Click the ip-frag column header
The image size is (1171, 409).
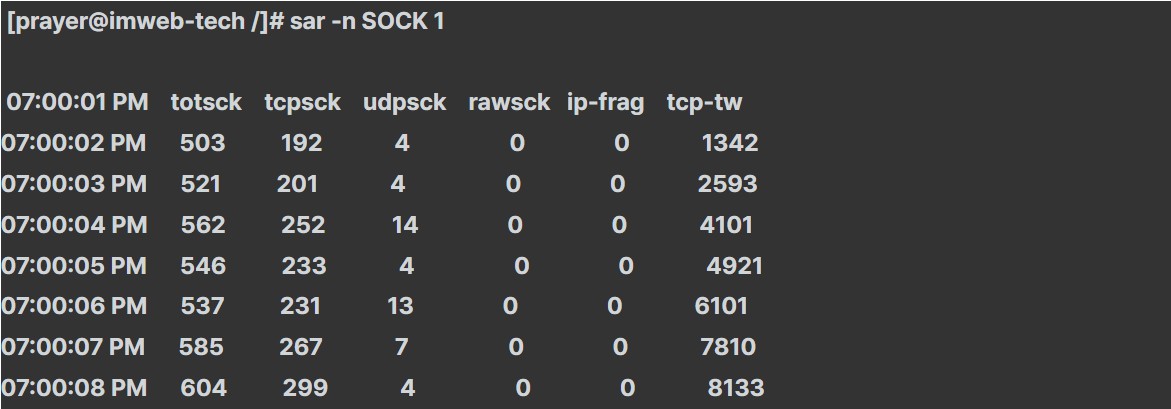pyautogui.click(x=605, y=102)
